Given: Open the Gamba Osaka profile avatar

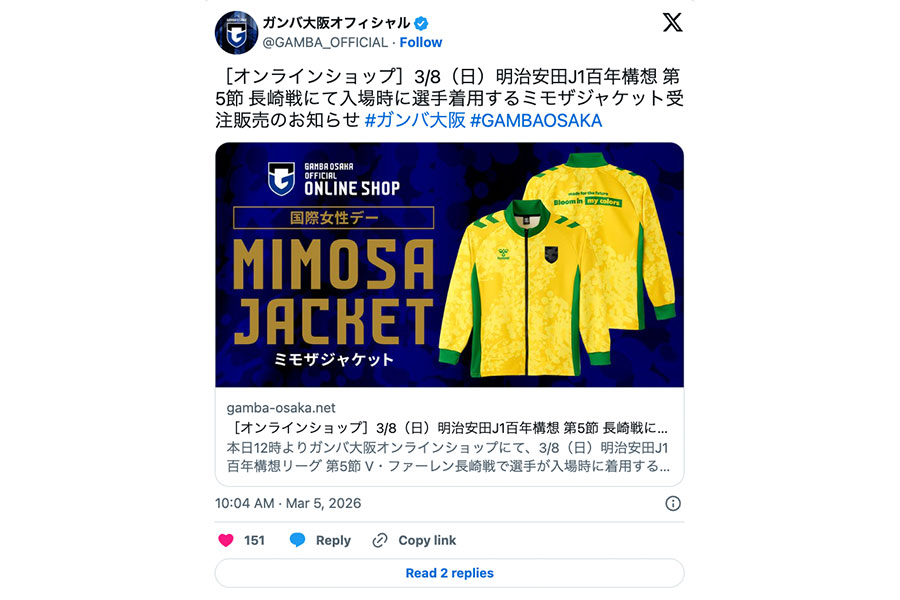Looking at the screenshot, I should tap(236, 33).
